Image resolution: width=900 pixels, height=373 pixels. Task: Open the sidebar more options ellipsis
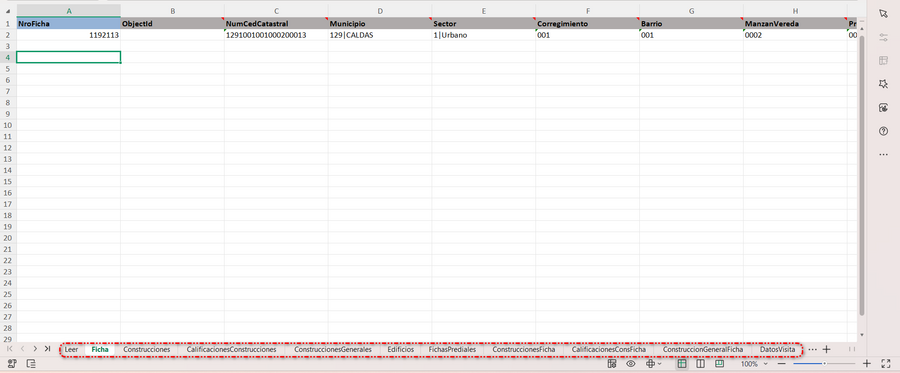pyautogui.click(x=883, y=155)
